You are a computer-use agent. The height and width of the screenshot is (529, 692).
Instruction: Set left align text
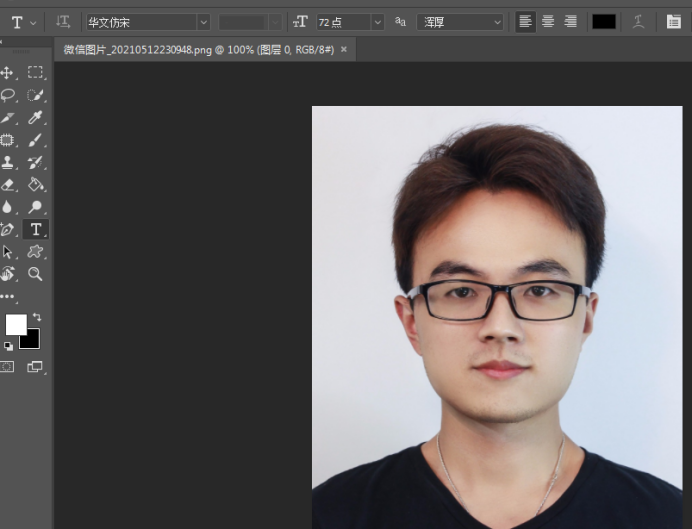tap(525, 22)
